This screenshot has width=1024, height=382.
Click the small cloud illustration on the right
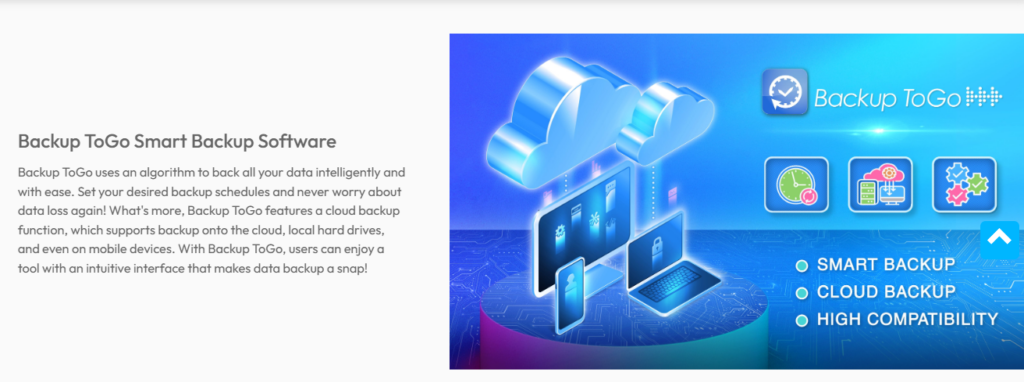pyautogui.click(x=666, y=124)
